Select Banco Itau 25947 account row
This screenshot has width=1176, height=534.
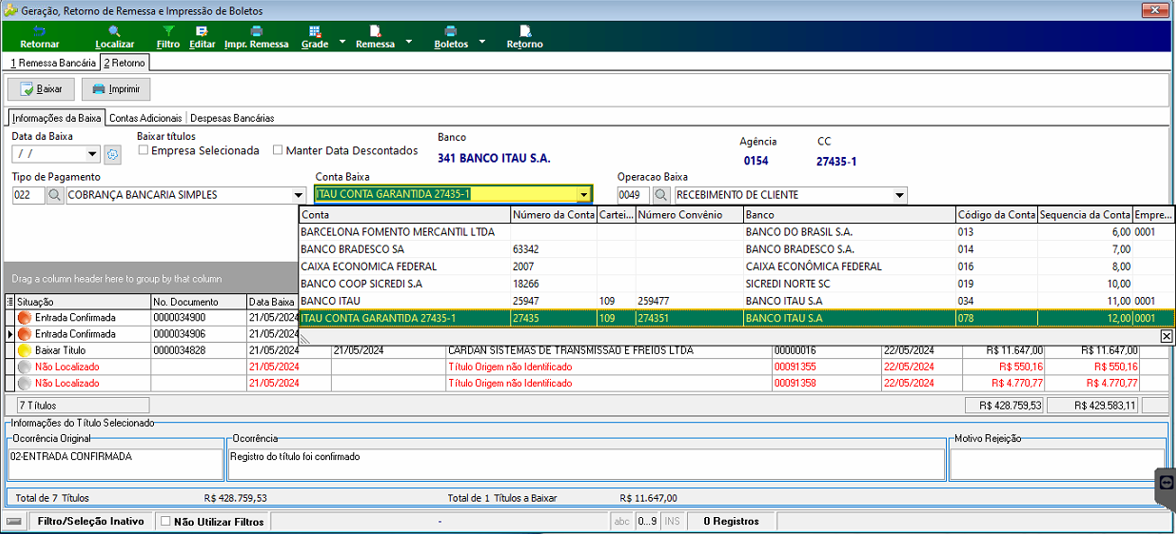pos(736,301)
